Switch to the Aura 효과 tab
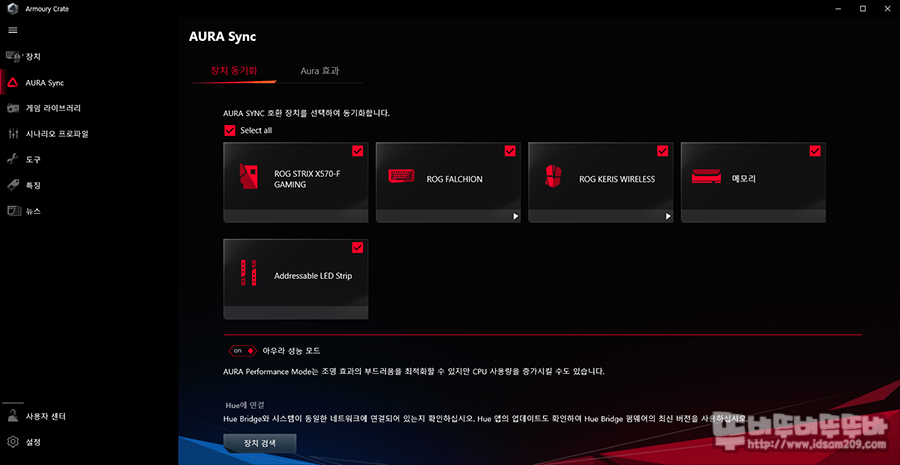Screen dimensions: 900x465 (x=320, y=71)
